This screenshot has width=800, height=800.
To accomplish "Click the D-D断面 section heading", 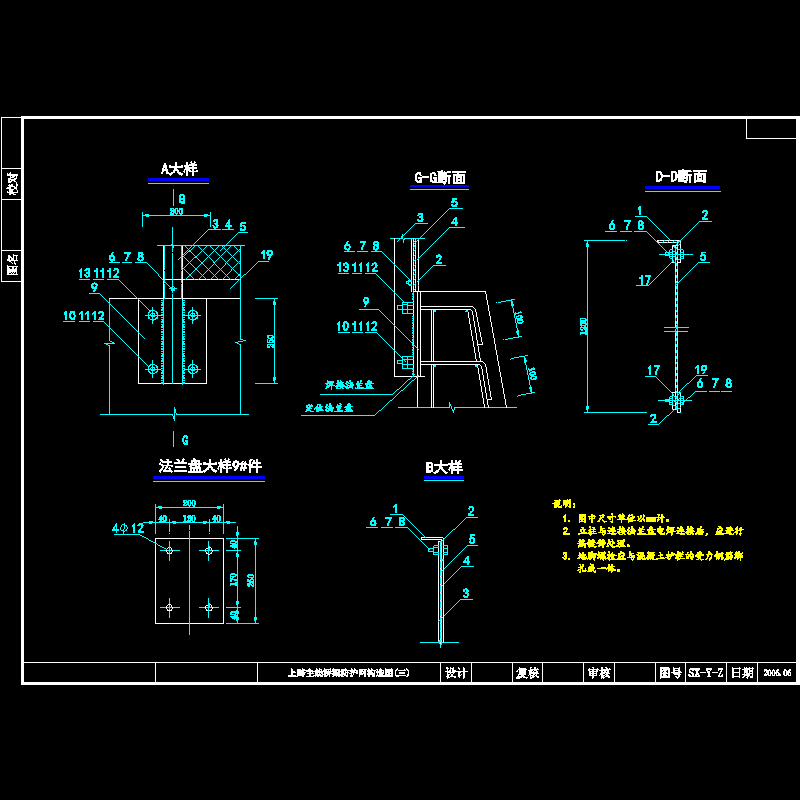I will pyautogui.click(x=681, y=176).
